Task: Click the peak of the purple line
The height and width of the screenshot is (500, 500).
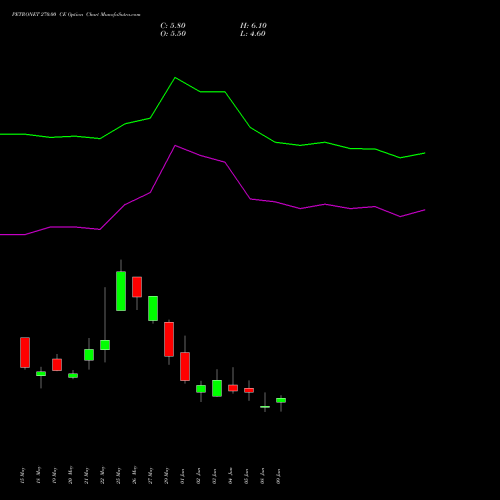Action: 175,146
